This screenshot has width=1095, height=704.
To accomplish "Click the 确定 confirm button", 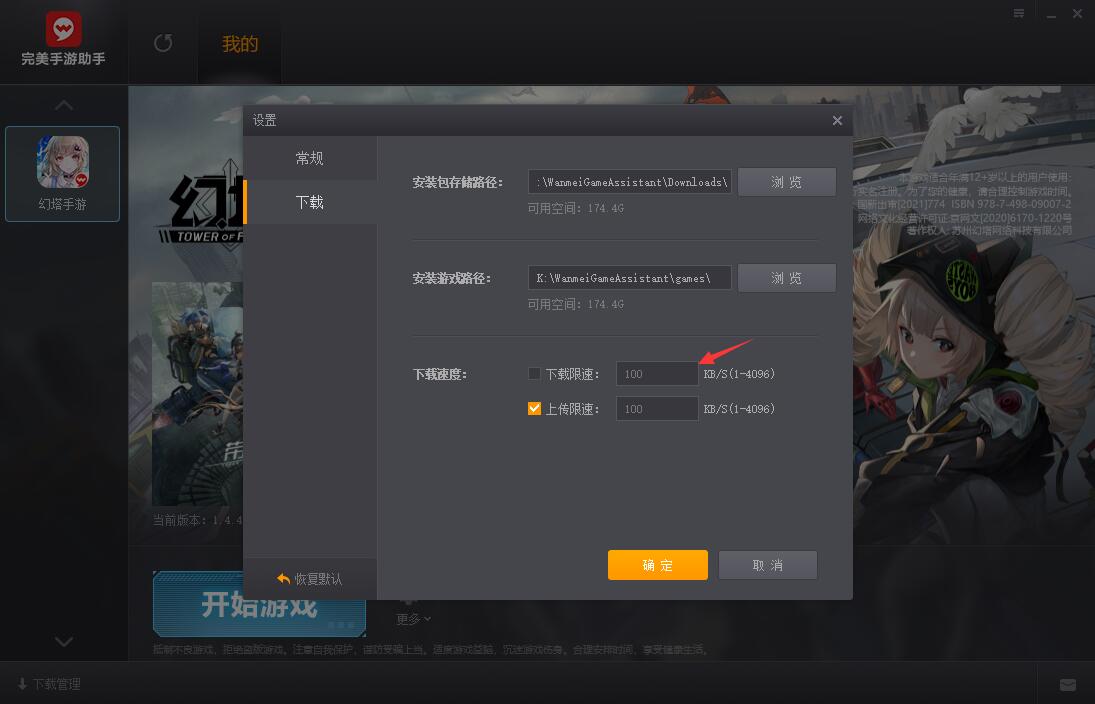I will click(x=657, y=565).
